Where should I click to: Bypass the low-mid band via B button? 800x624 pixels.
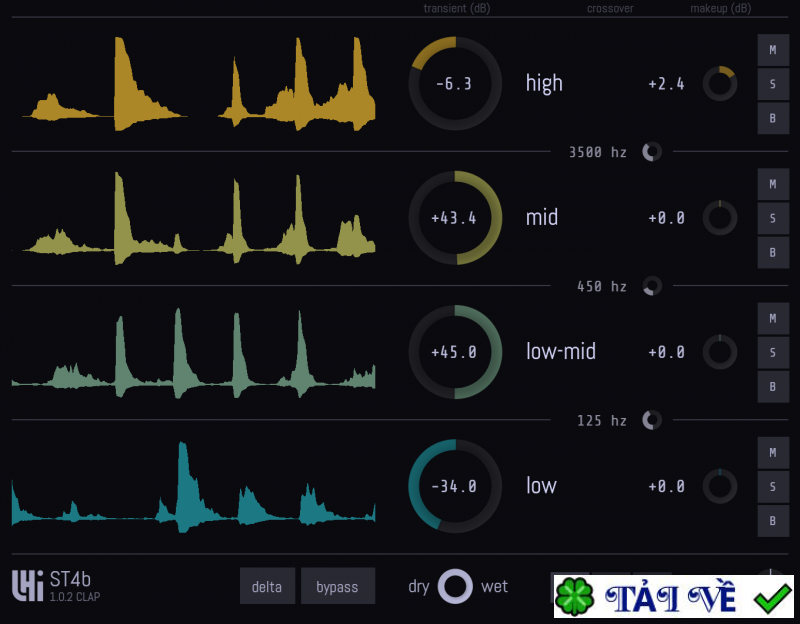click(772, 387)
